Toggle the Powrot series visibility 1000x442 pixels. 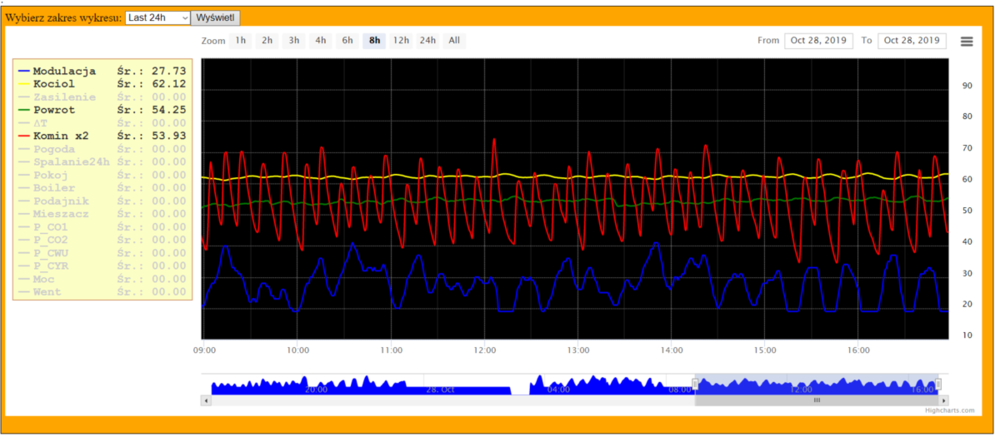click(54, 110)
